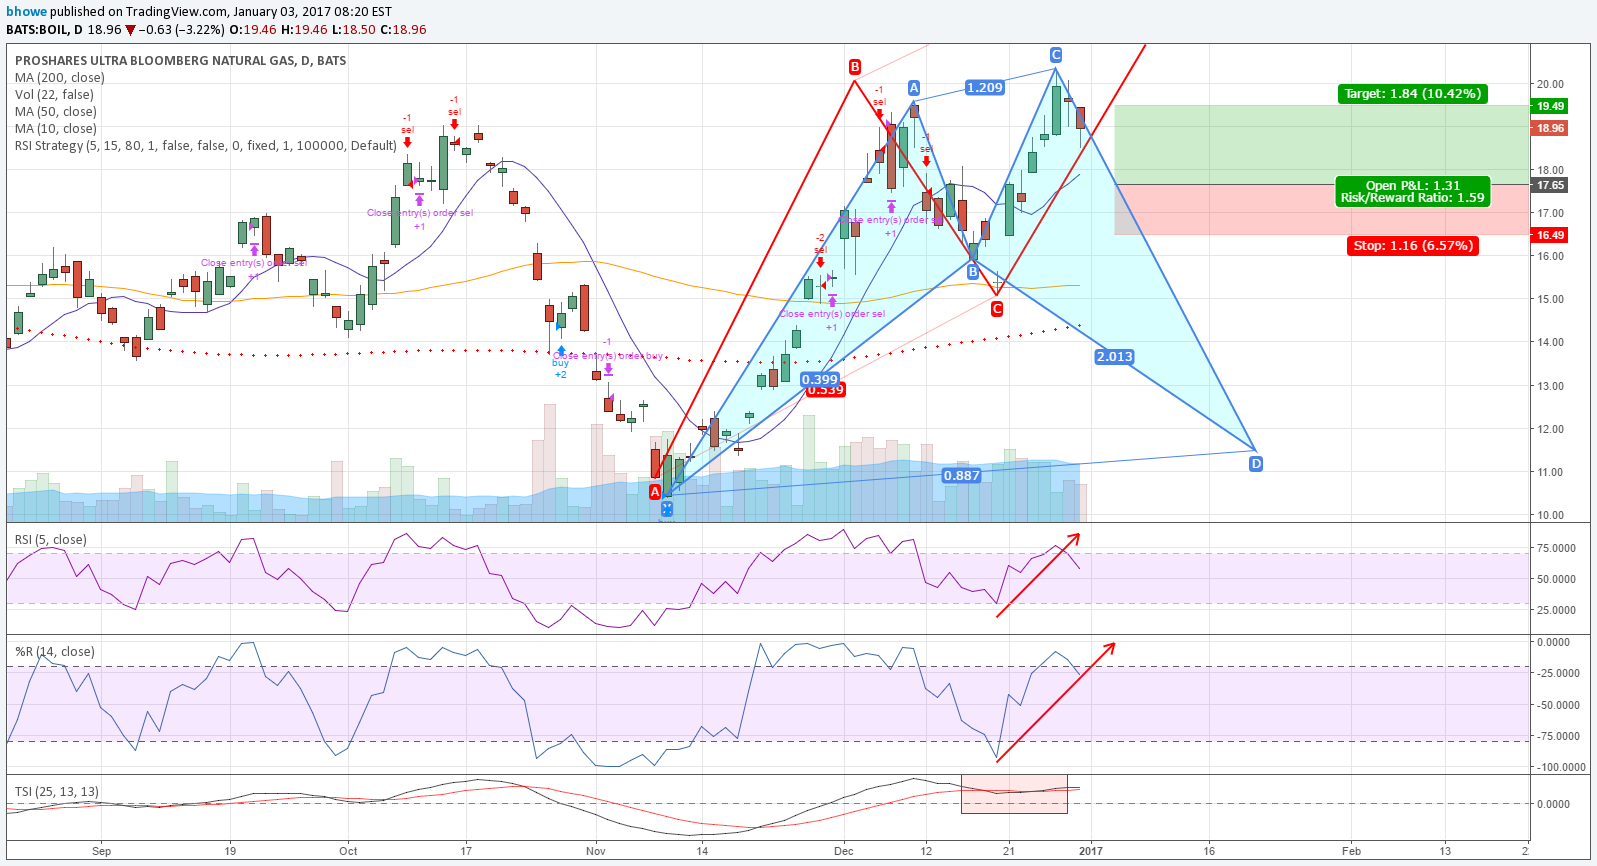Select the MA (10, close) legend entry
Image resolution: width=1597 pixels, height=866 pixels.
(x=56, y=129)
